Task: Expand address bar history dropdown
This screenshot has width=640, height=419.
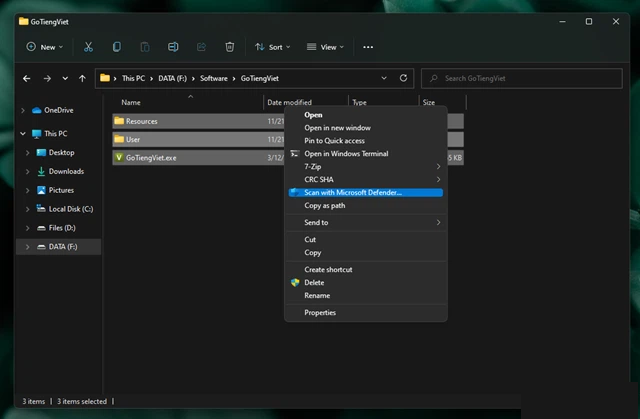Action: (x=384, y=78)
